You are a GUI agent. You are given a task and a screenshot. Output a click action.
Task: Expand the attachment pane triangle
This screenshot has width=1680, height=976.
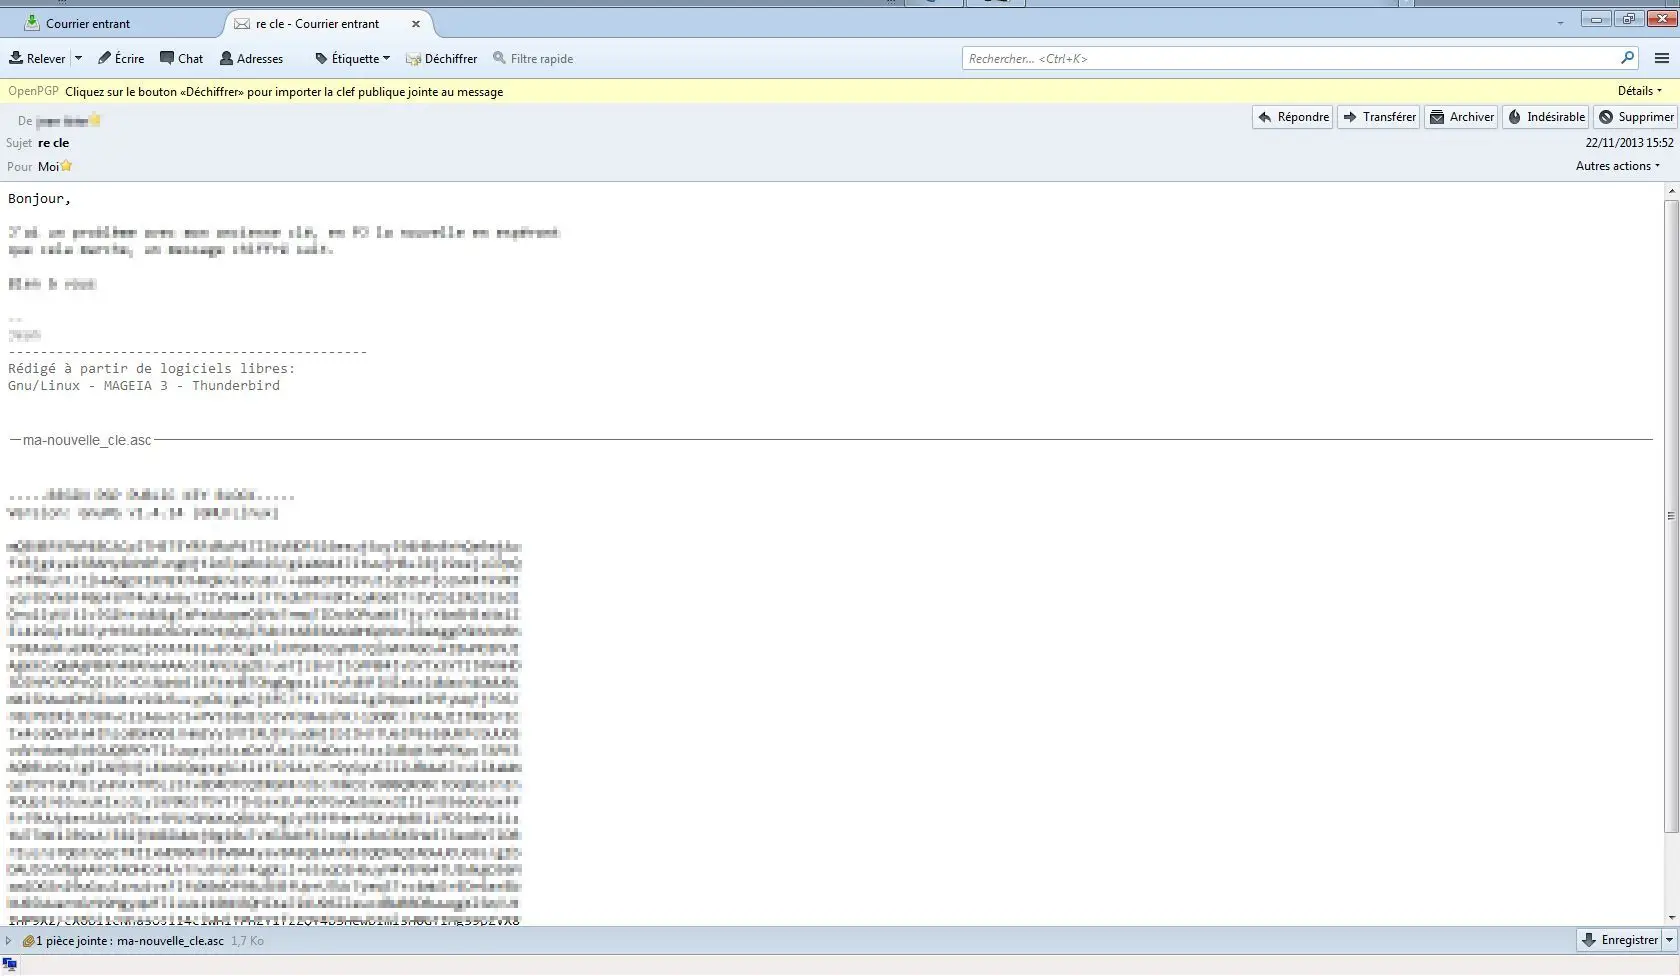(x=8, y=940)
